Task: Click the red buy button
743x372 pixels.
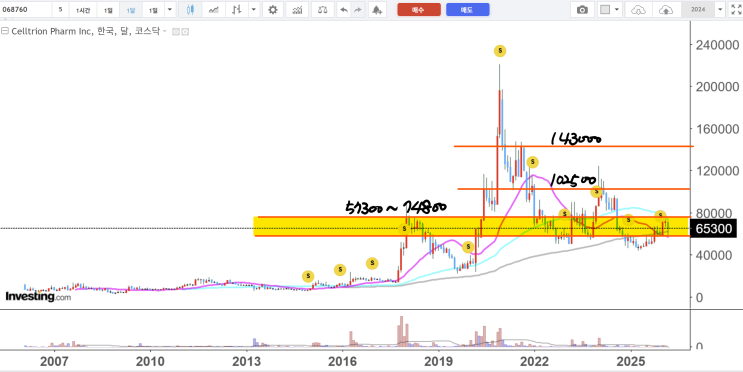Action: 419,9
